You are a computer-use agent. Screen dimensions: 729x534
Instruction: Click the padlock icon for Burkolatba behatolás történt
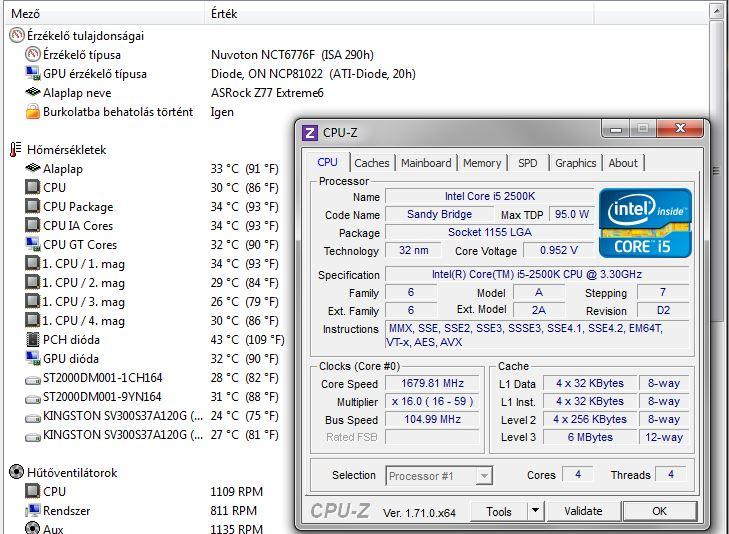tap(33, 112)
